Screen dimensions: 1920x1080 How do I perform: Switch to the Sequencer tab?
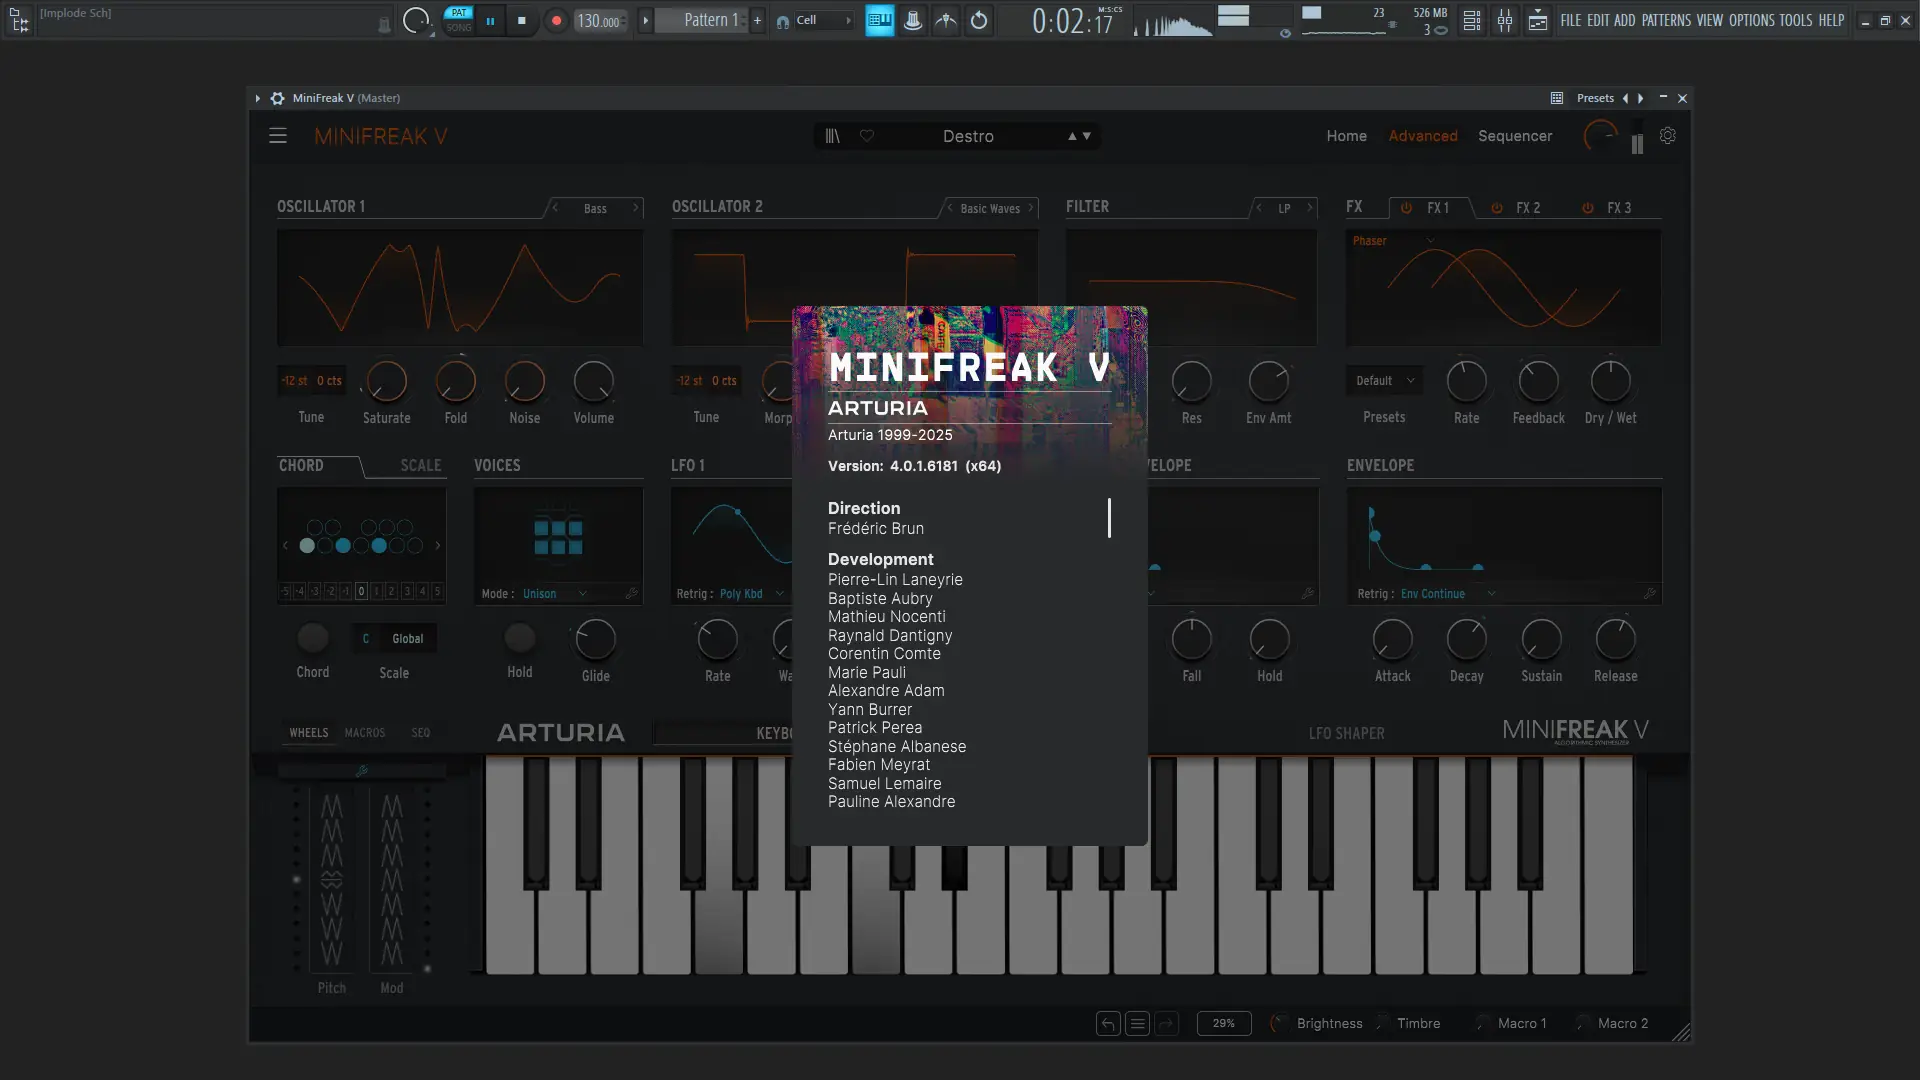click(1515, 136)
